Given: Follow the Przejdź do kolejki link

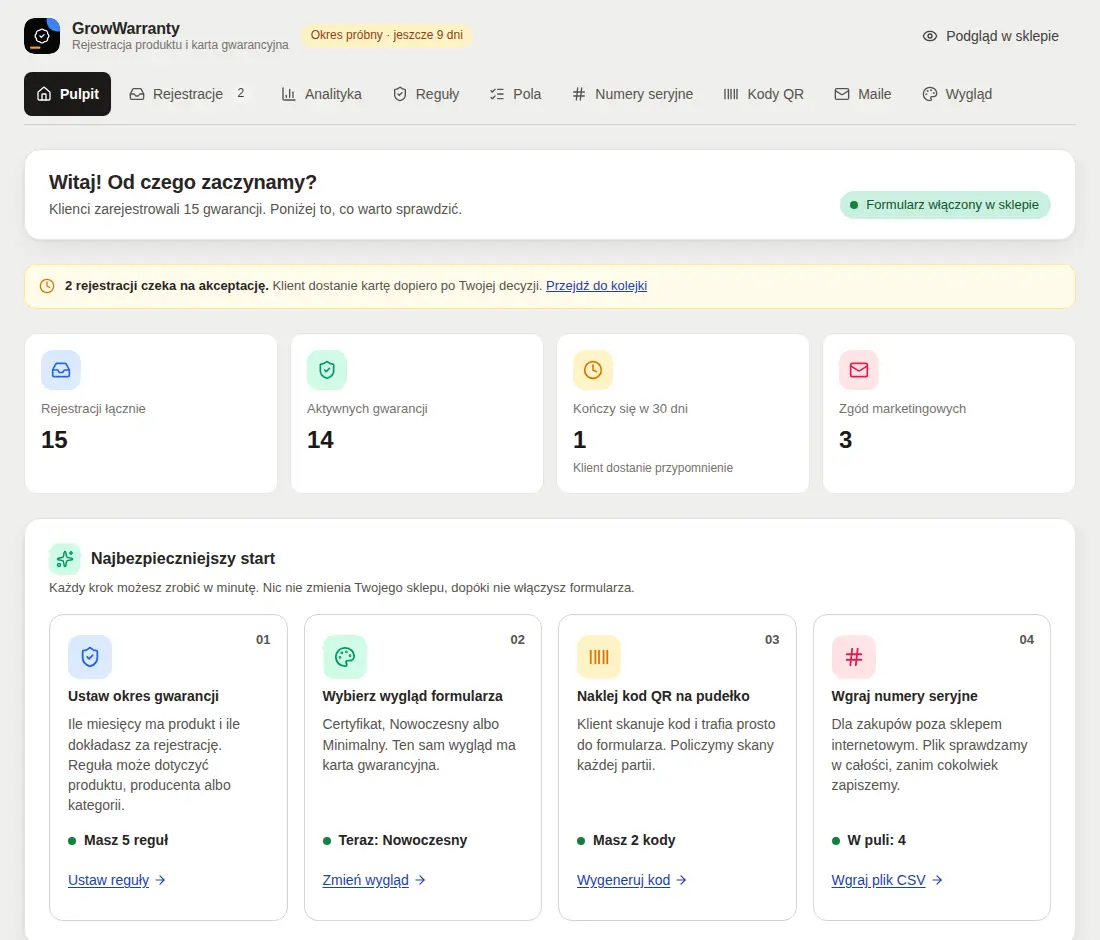Looking at the screenshot, I should (x=596, y=286).
